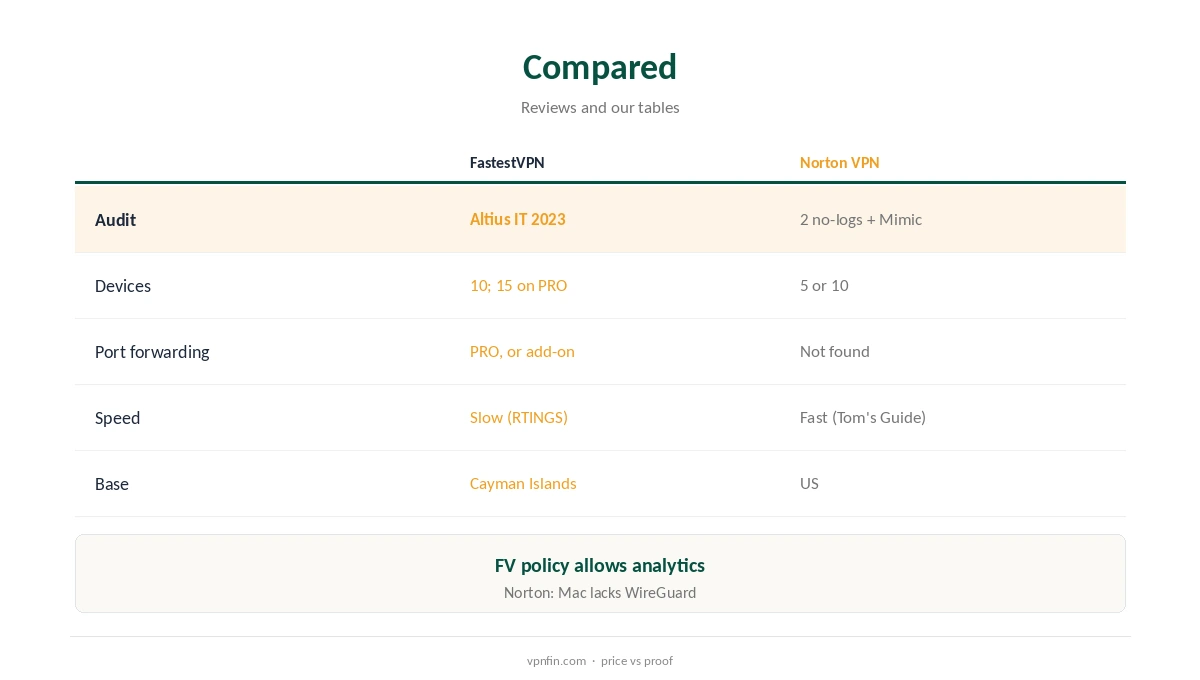Click the 'Devices' row label
This screenshot has height=680, width=1200.
[123, 286]
